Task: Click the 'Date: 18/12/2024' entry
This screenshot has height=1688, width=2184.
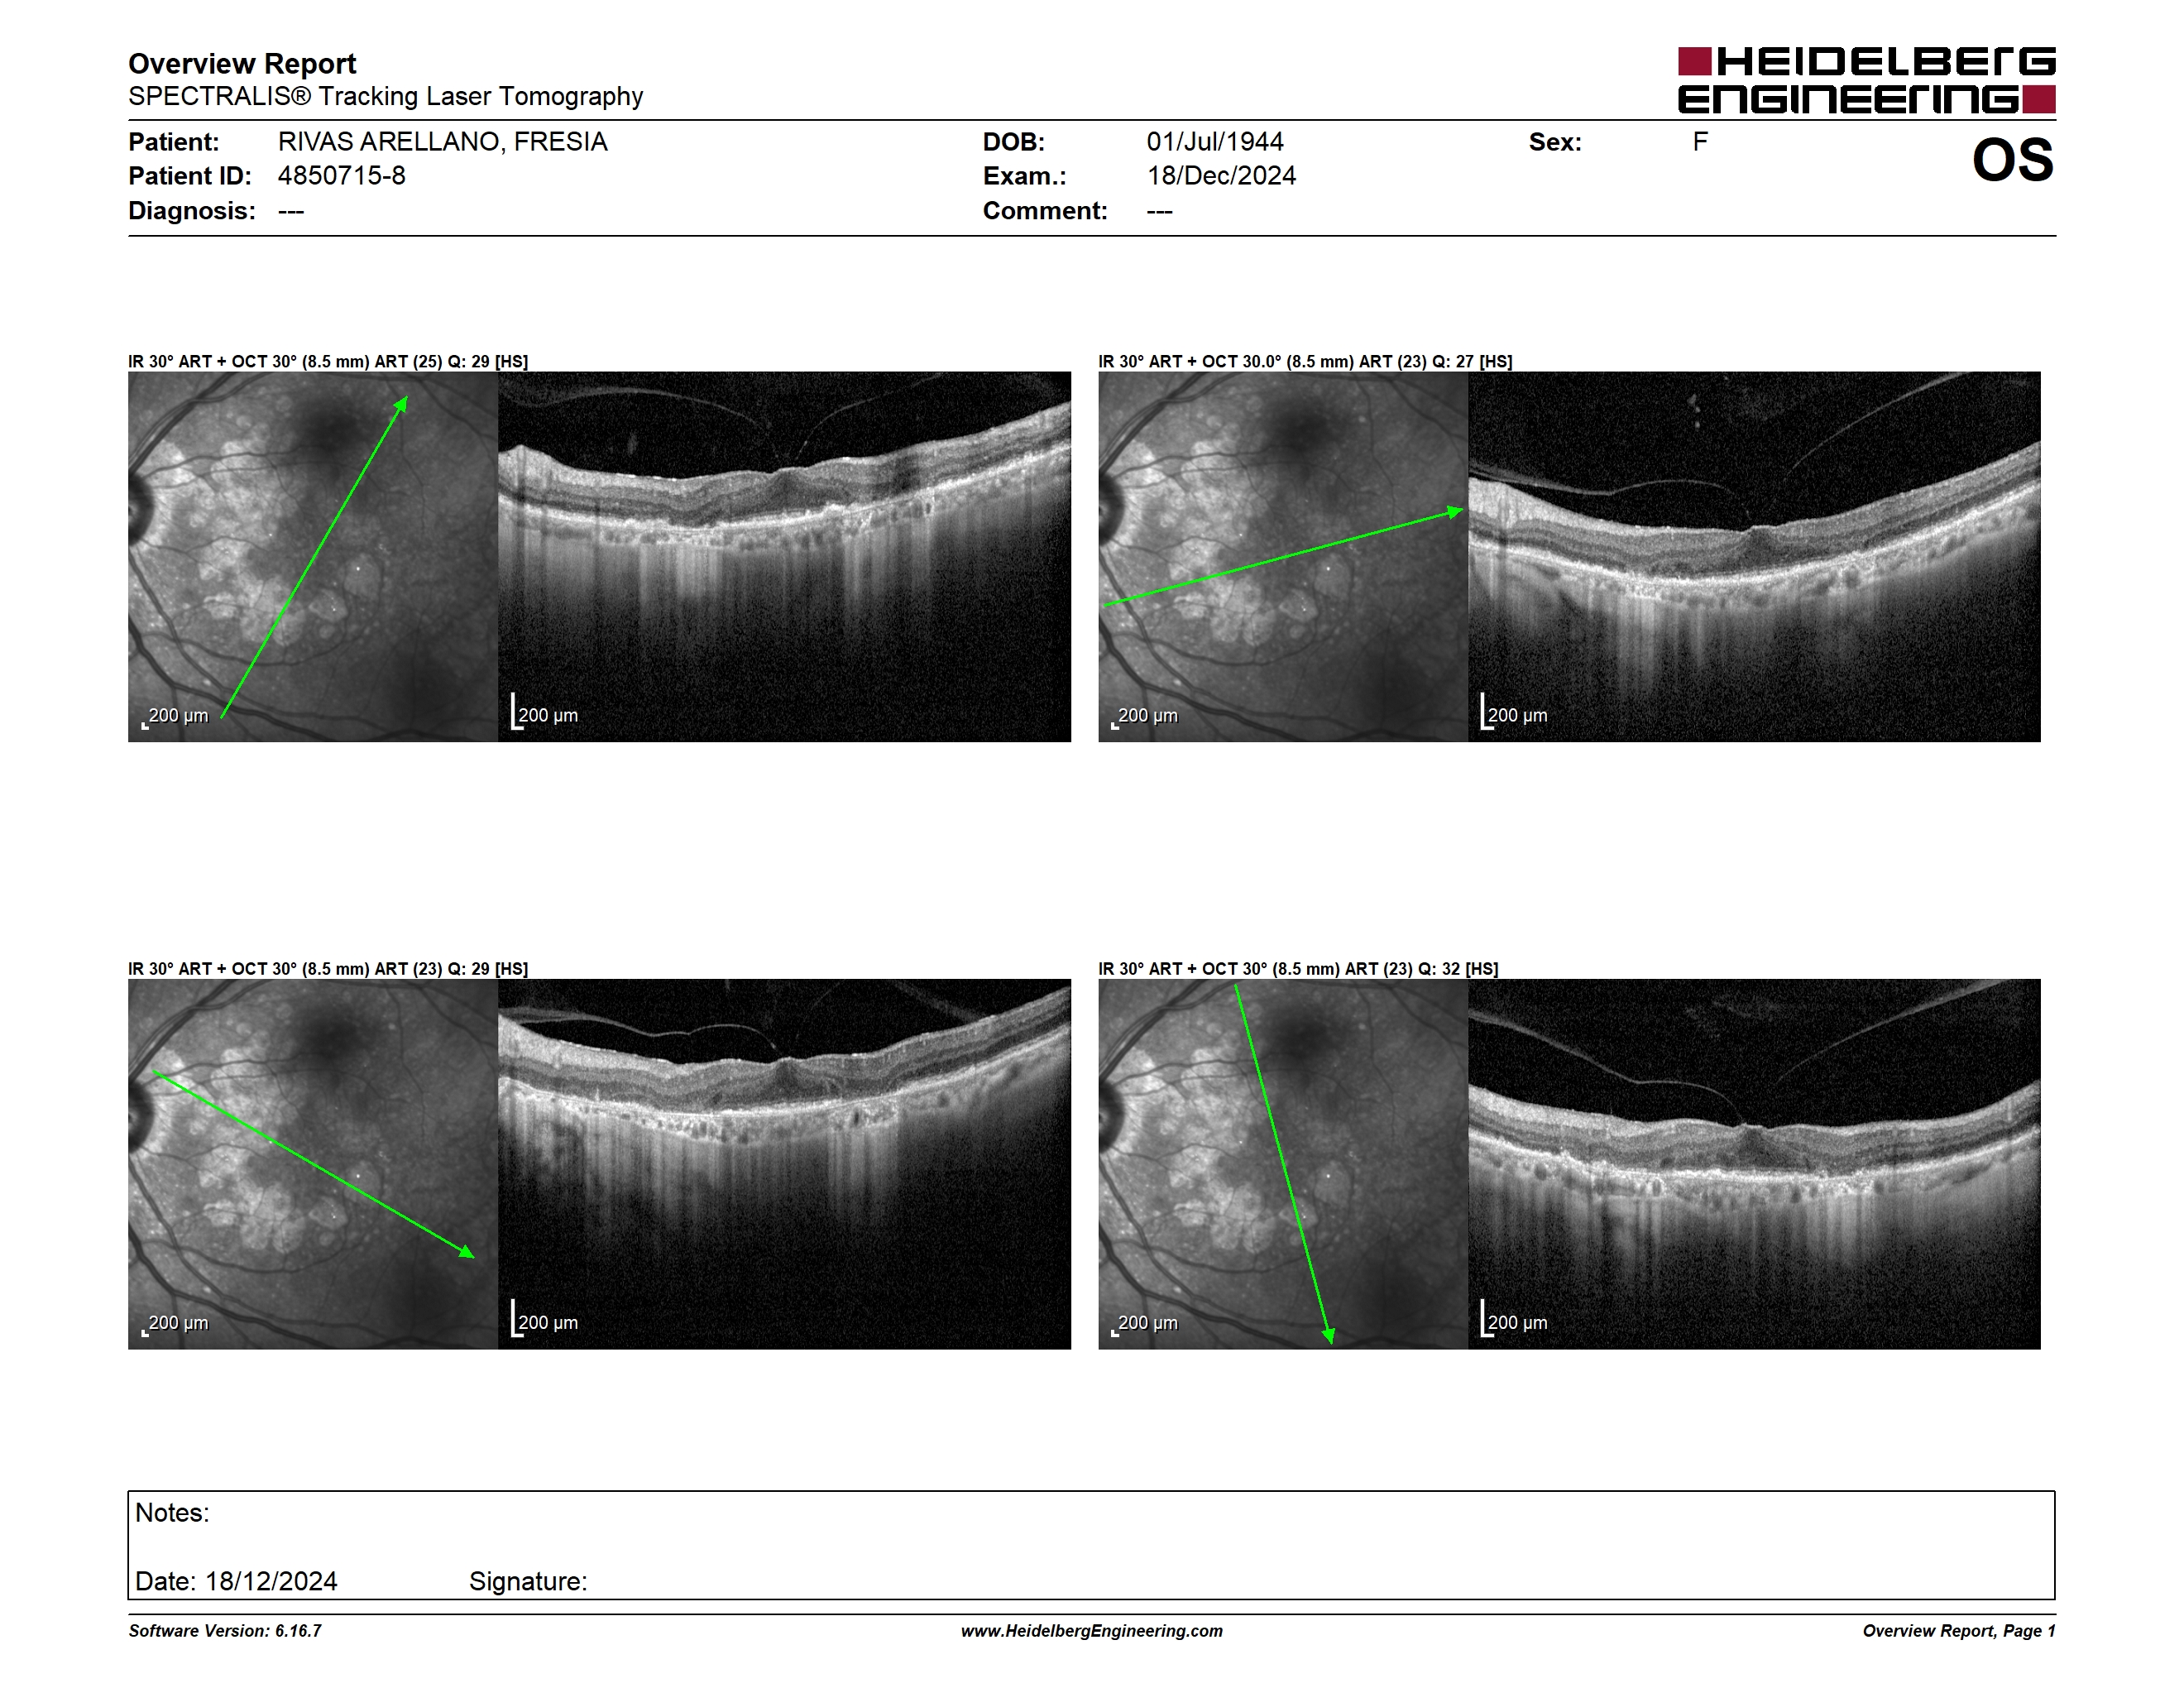Action: click(x=236, y=1581)
